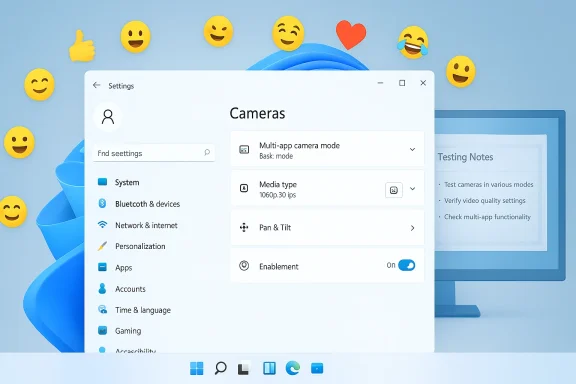Image resolution: width=576 pixels, height=384 pixels.
Task: Click Testing Notes title on monitor
Action: click(x=465, y=157)
